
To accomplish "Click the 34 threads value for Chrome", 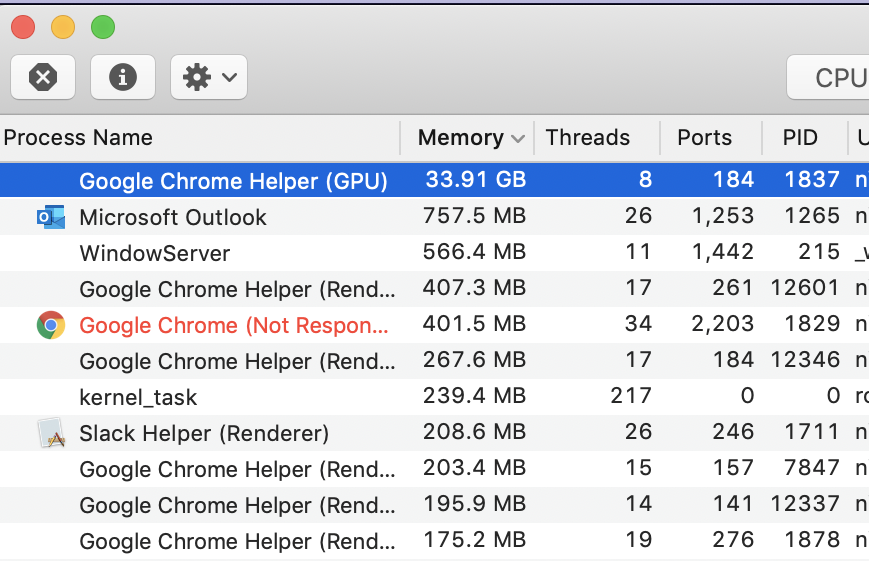I will pos(638,324).
